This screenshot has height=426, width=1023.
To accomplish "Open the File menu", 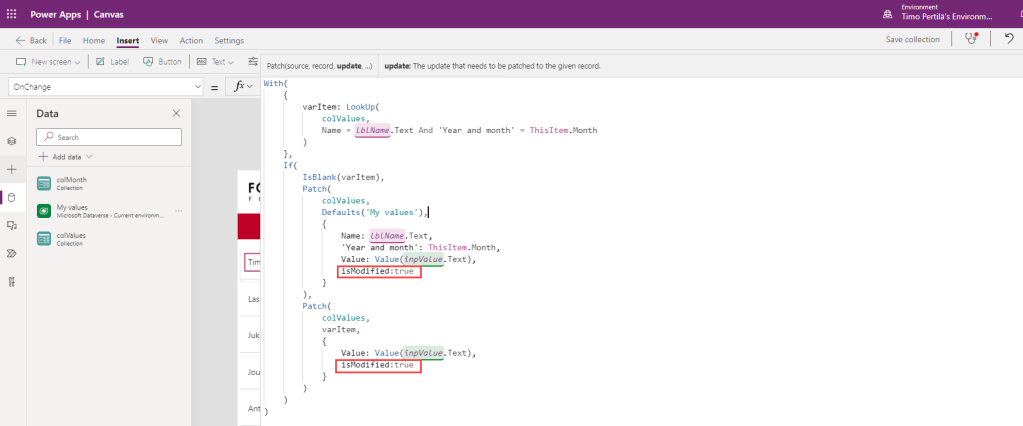I will (x=65, y=40).
